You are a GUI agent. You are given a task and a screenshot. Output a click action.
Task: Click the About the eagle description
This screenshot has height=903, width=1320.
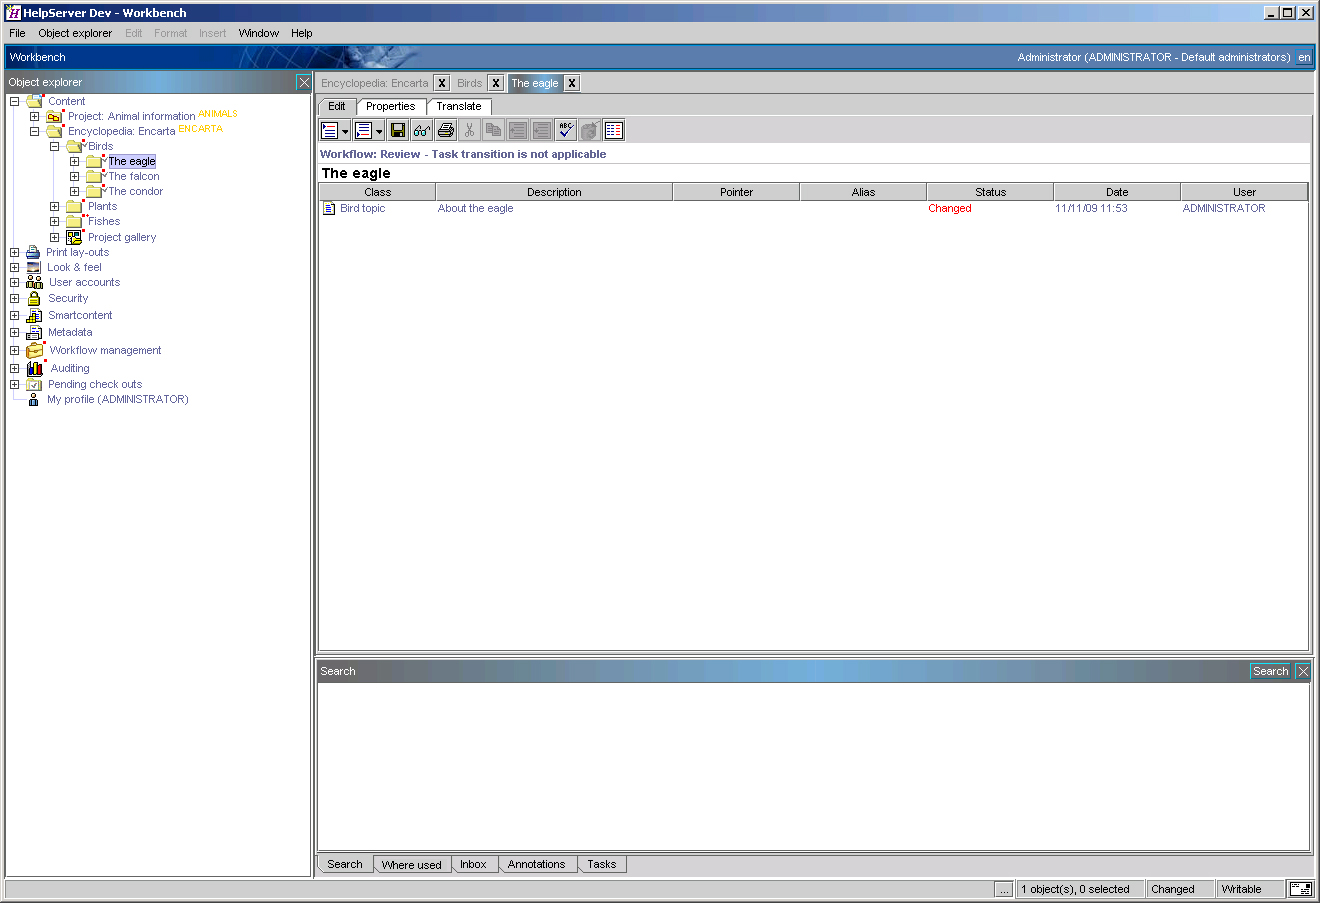[475, 208]
